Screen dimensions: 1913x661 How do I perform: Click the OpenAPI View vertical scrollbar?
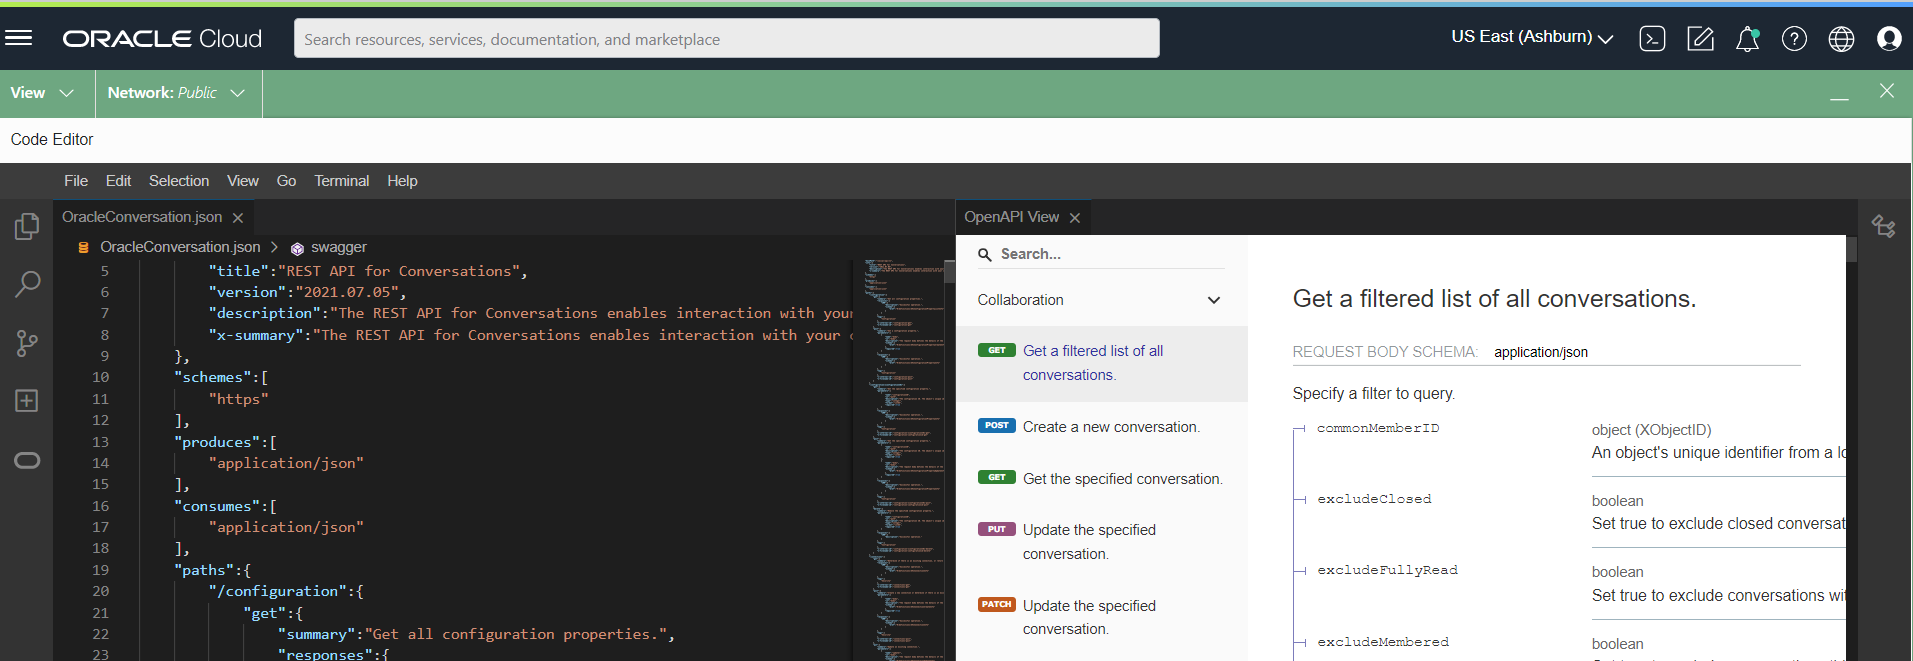click(x=1852, y=249)
